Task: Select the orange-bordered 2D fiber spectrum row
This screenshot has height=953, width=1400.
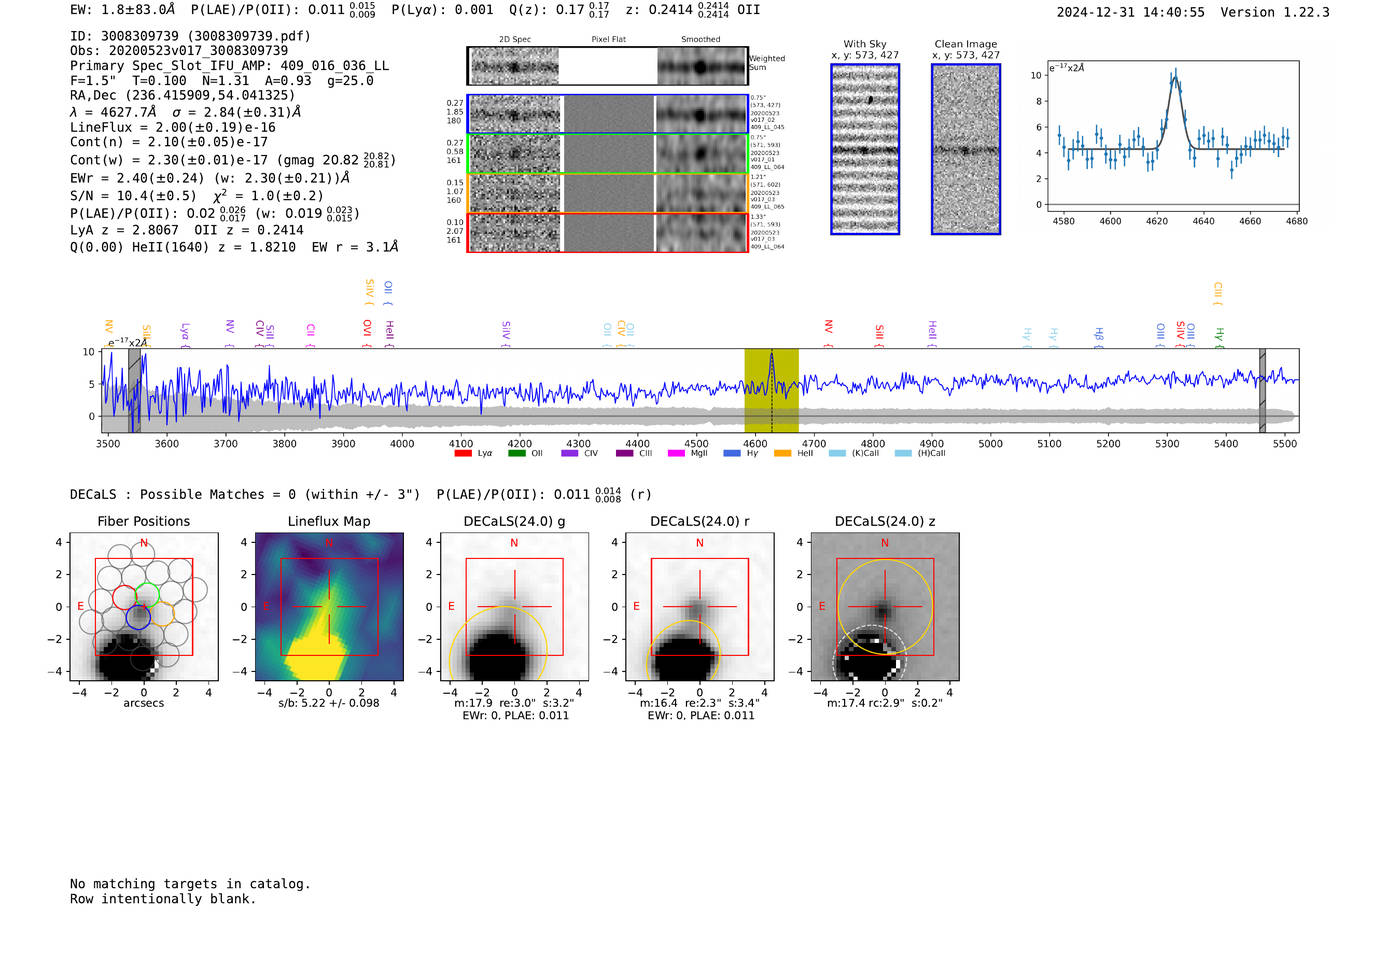Action: click(x=607, y=192)
